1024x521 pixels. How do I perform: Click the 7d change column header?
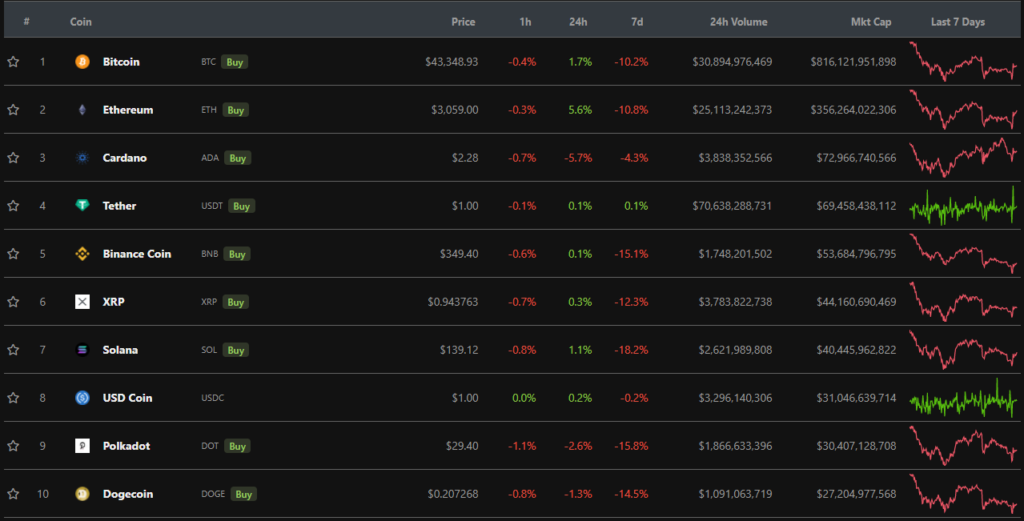(635, 22)
